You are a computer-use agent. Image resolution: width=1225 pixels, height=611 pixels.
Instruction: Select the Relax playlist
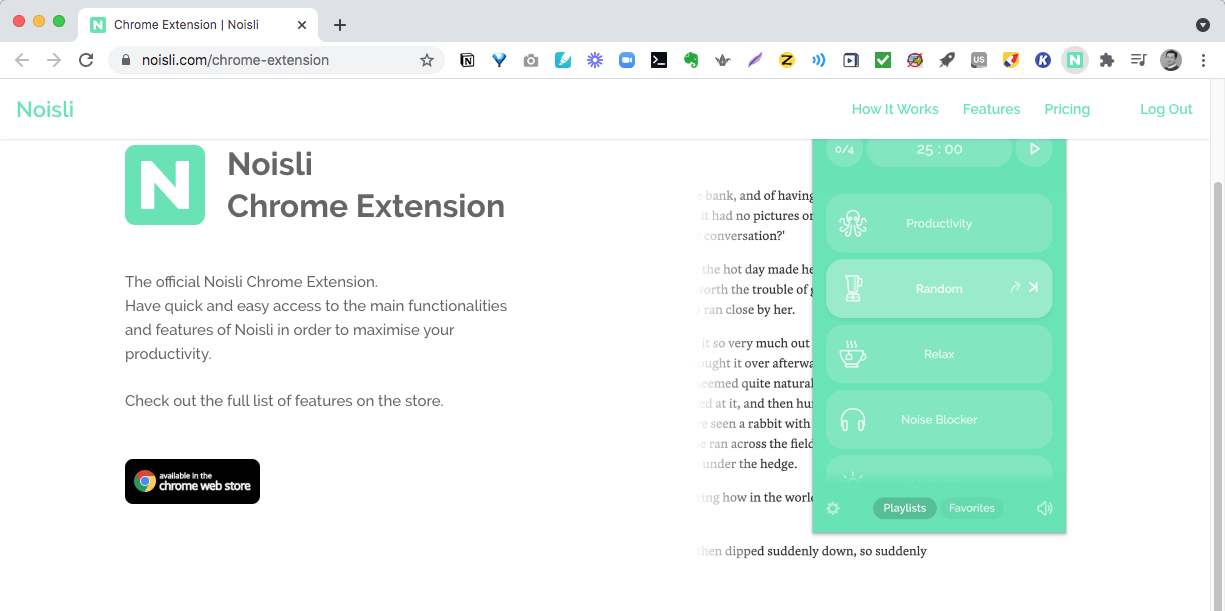[x=938, y=354]
